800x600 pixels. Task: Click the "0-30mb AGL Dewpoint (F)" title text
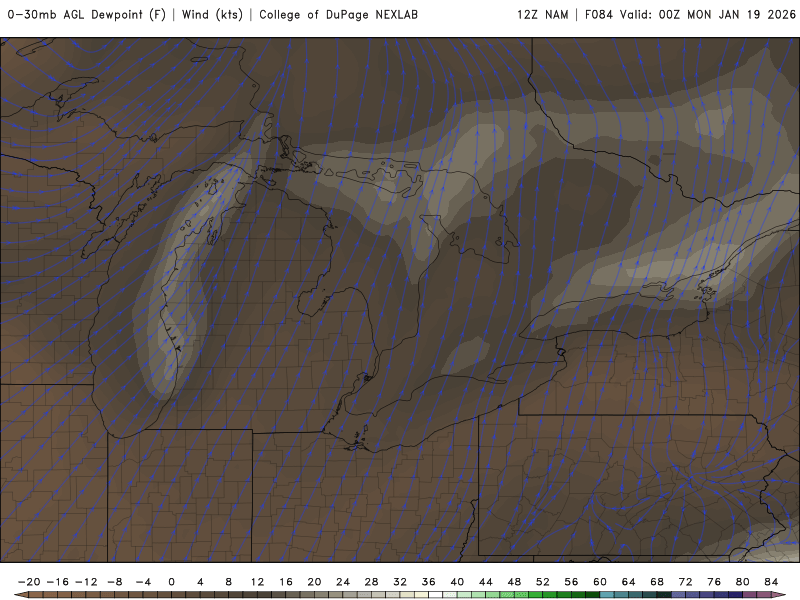[x=87, y=15]
